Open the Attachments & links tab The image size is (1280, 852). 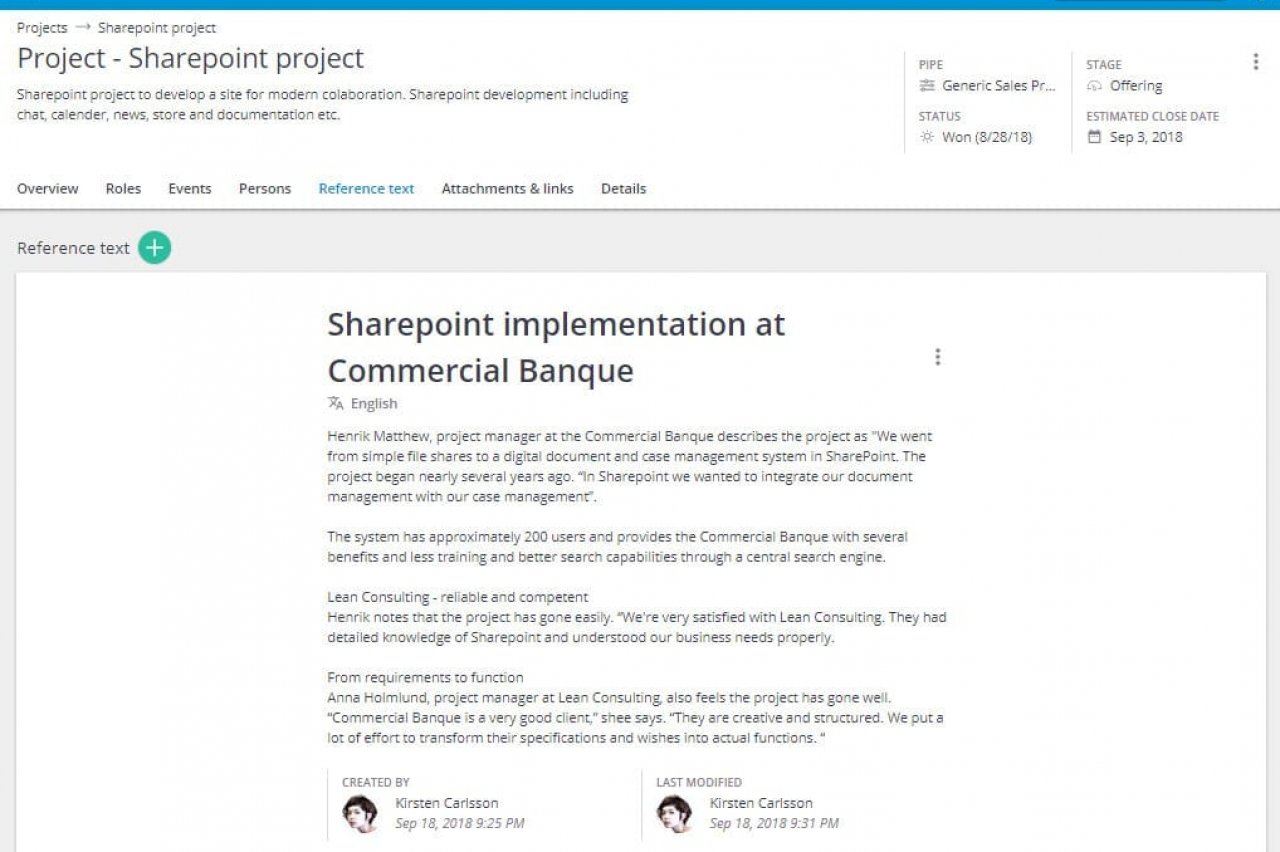point(507,189)
